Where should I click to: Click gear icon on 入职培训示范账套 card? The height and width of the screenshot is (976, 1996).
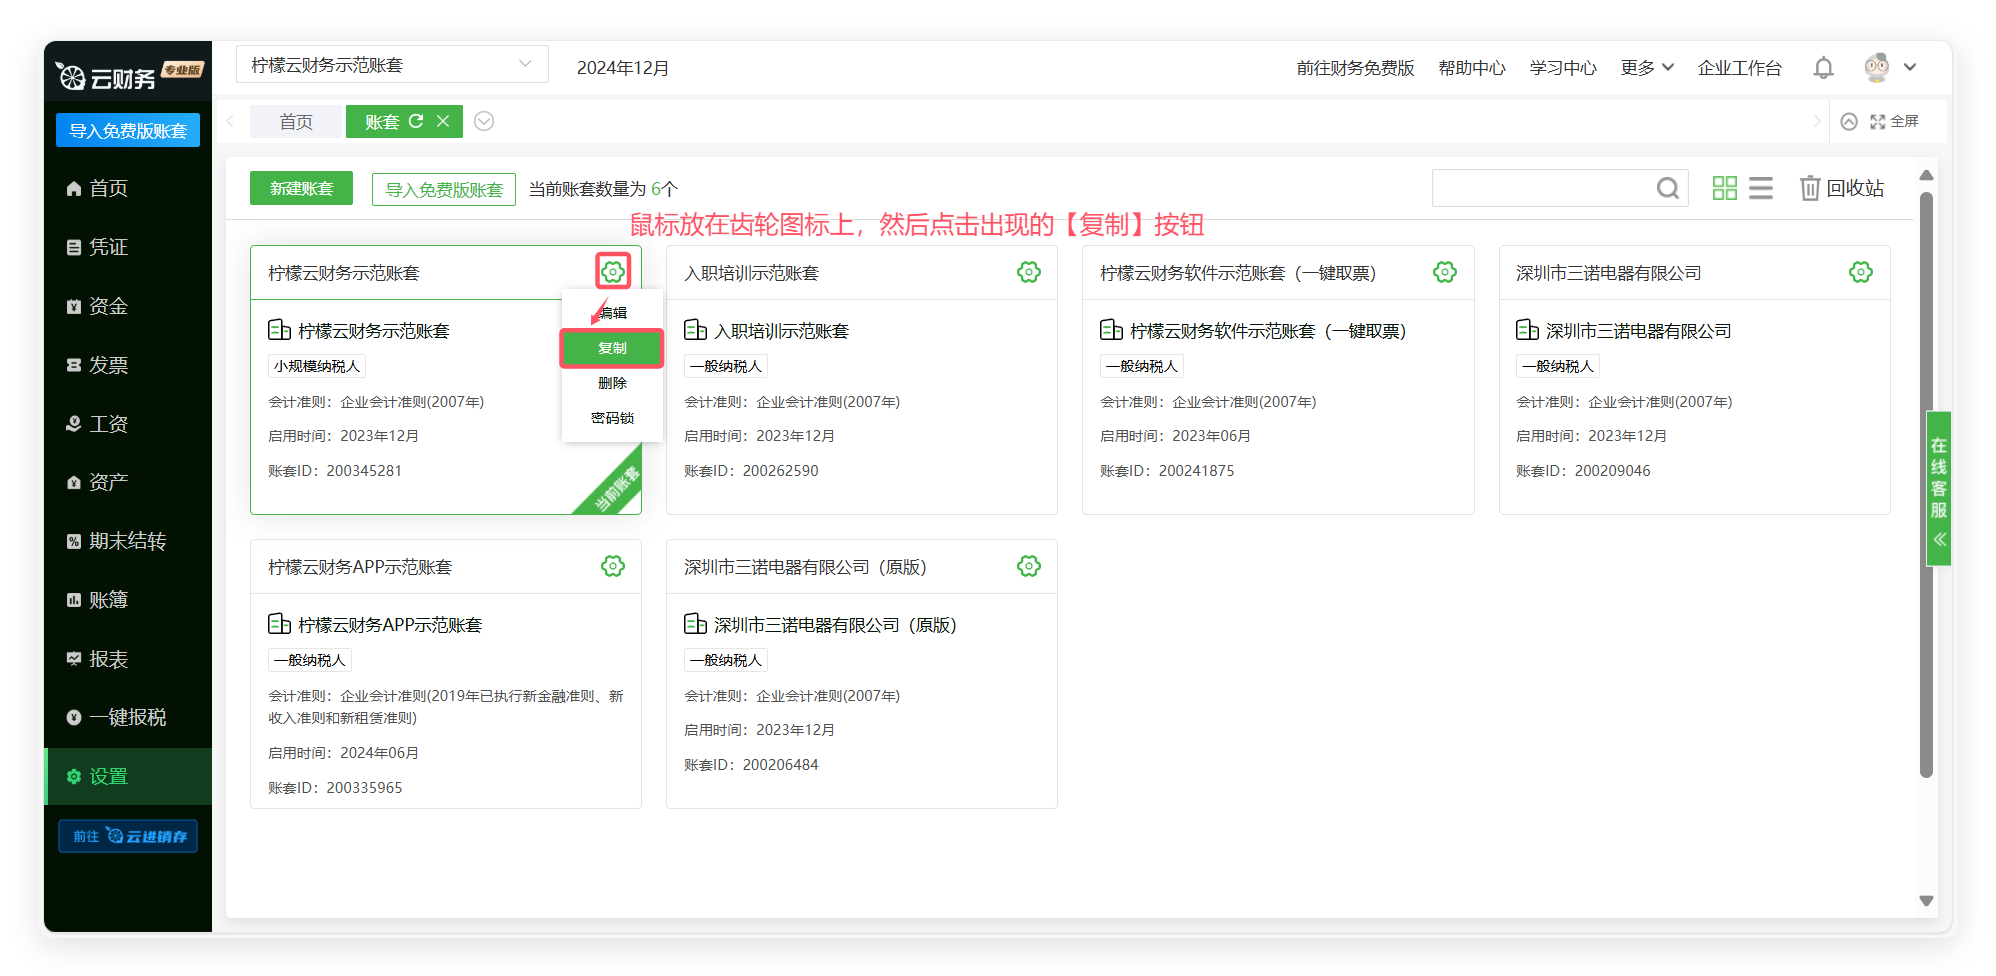click(1028, 272)
